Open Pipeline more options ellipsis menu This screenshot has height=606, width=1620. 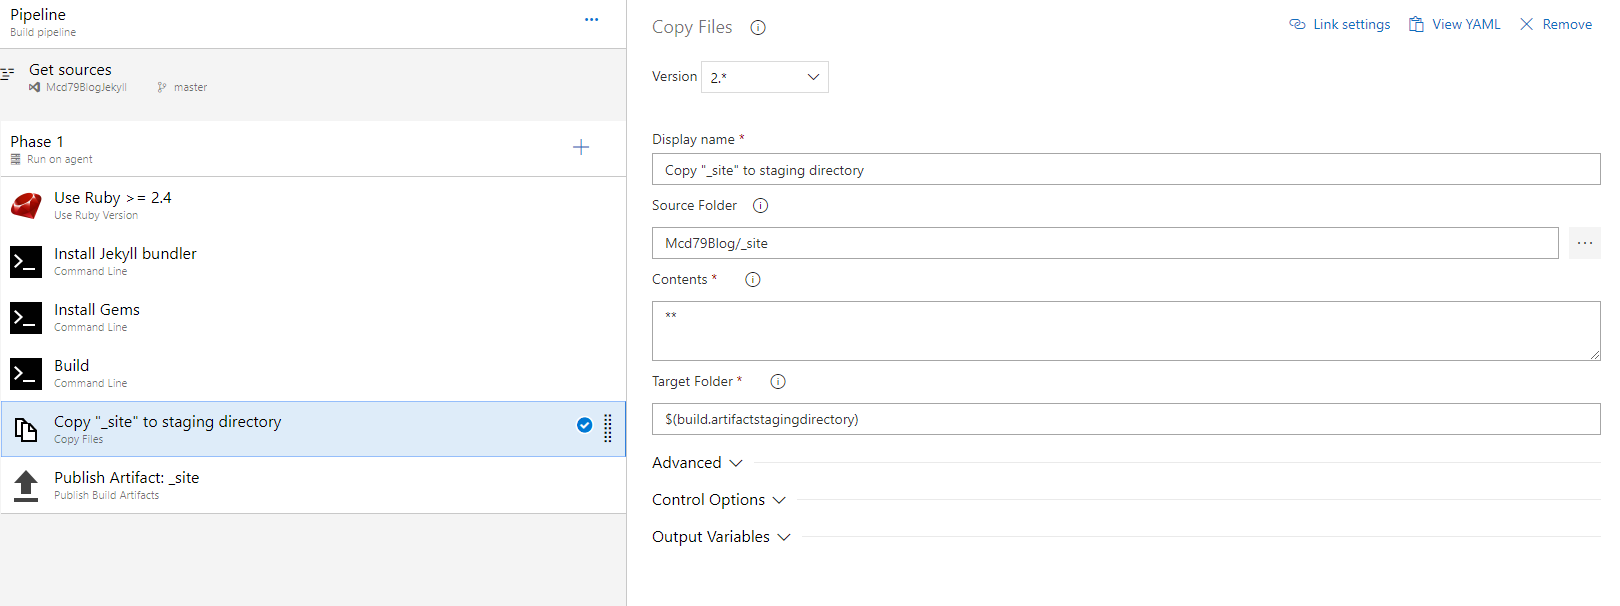(x=592, y=20)
